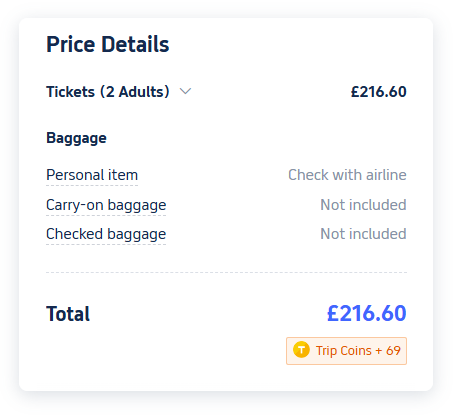Image resolution: width=457 pixels, height=417 pixels.
Task: Click Not included beside Carry-on baggage
Action: pyautogui.click(x=363, y=205)
